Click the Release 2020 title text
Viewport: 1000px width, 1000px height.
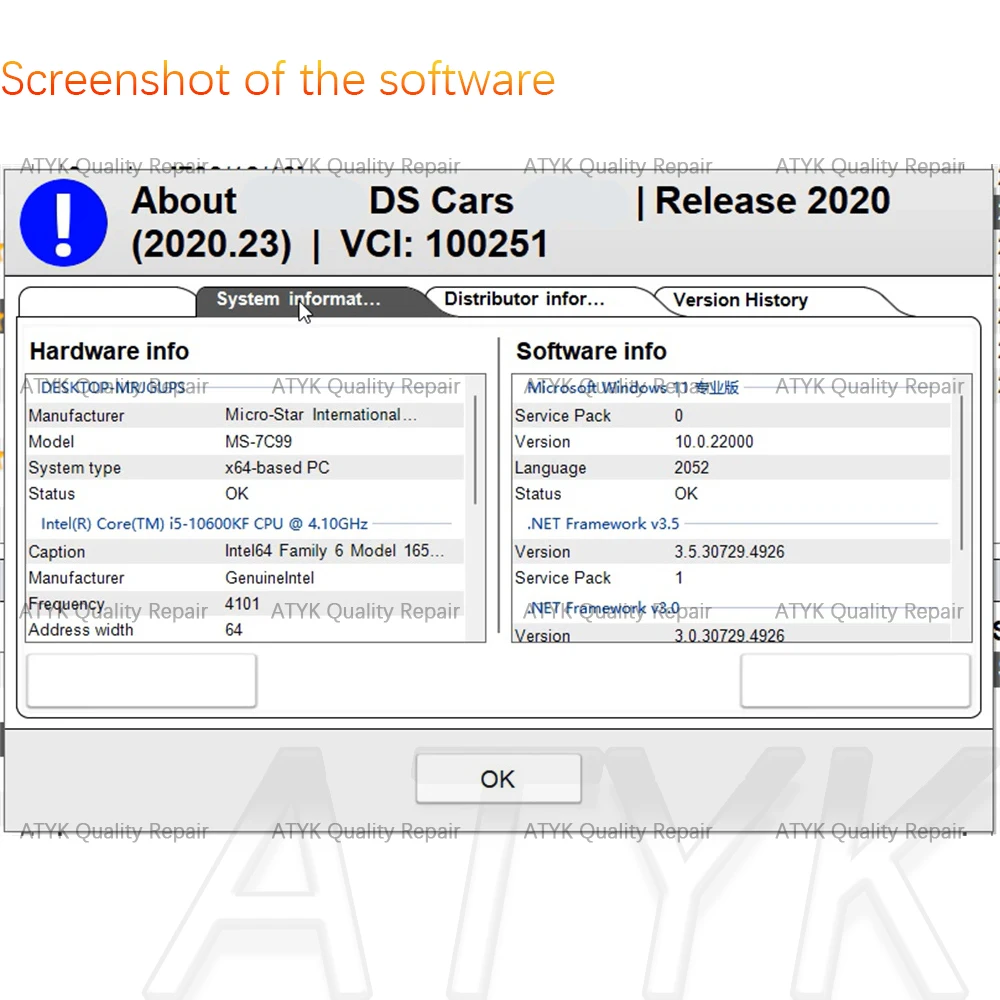click(x=772, y=201)
